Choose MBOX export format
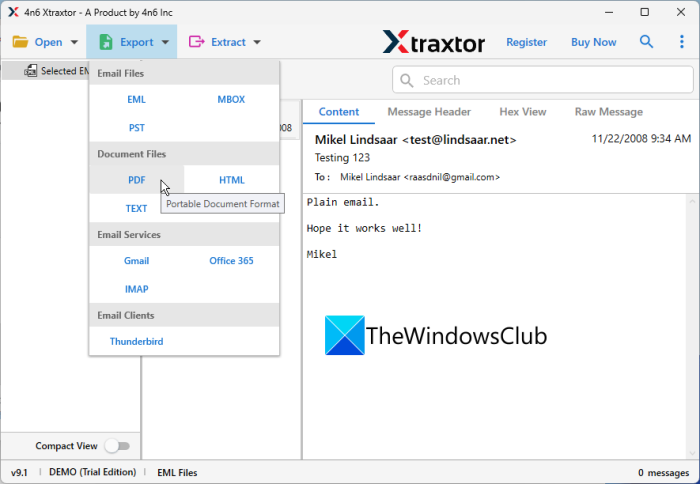 (231, 100)
